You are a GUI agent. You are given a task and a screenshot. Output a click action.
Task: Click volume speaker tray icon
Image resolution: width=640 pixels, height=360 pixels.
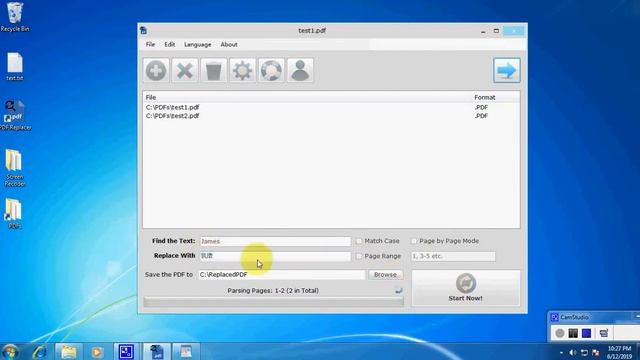[x=573, y=352]
